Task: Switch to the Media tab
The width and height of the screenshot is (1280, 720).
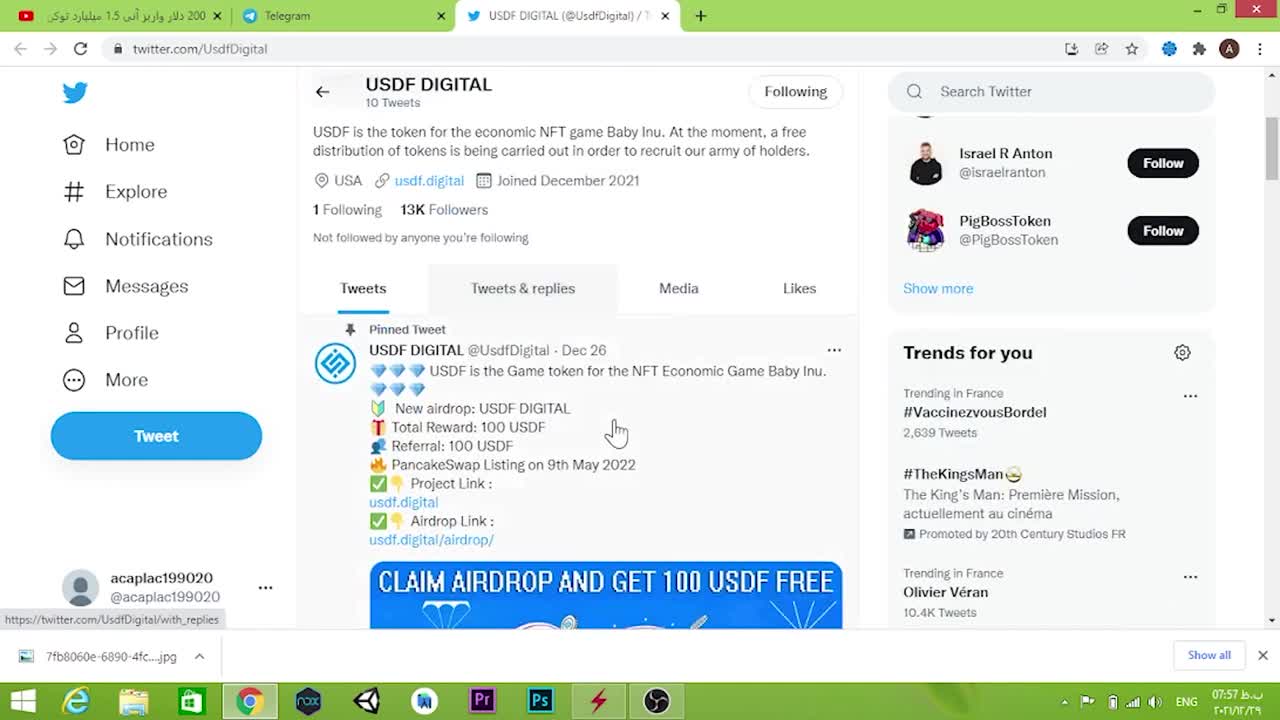Action: [678, 289]
